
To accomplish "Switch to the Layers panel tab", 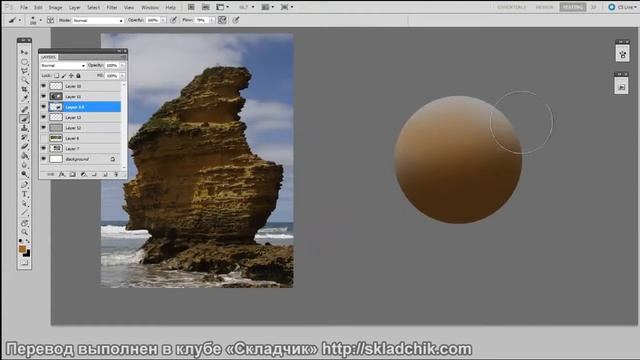I will (49, 57).
